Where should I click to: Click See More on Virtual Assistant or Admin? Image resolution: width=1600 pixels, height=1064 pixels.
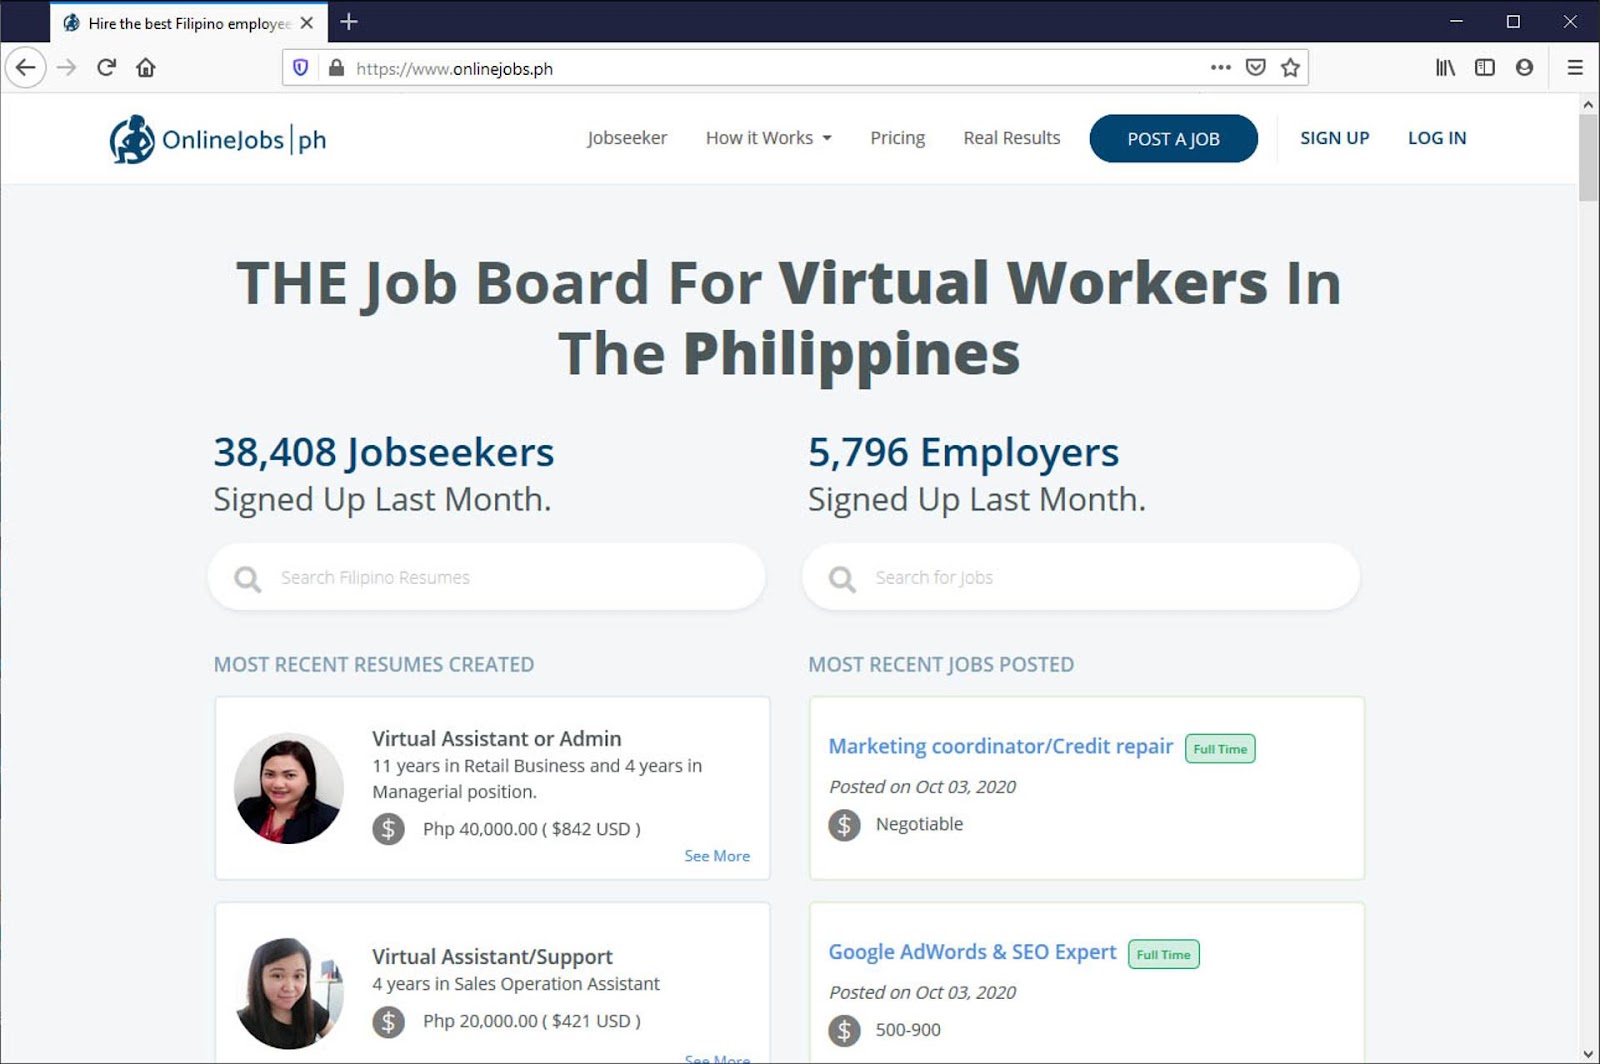tap(717, 856)
